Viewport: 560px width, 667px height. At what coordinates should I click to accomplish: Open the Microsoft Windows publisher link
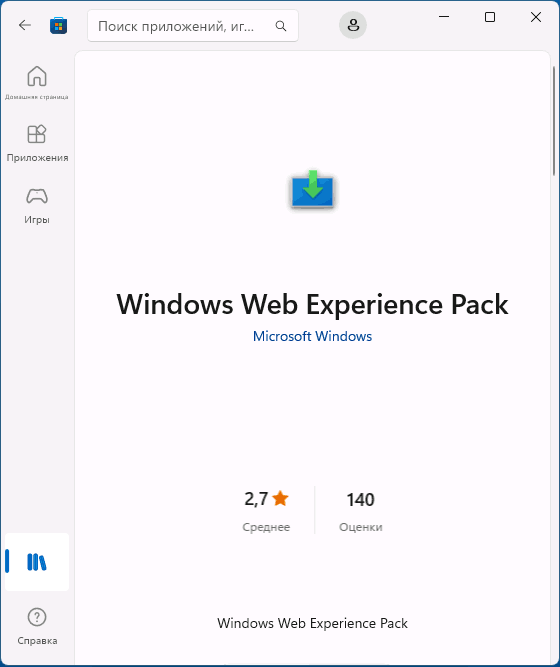(x=312, y=336)
